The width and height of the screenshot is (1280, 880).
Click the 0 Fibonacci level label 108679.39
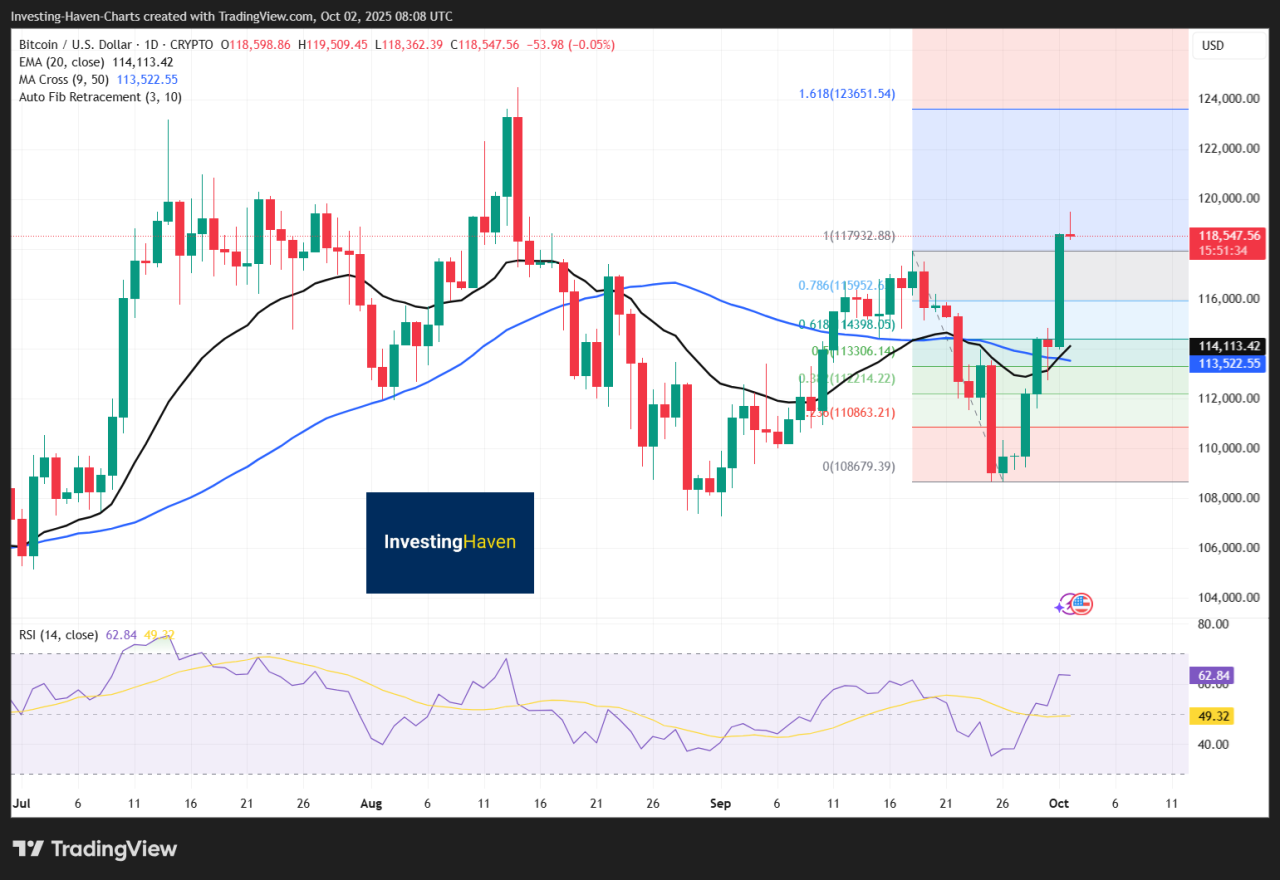858,466
